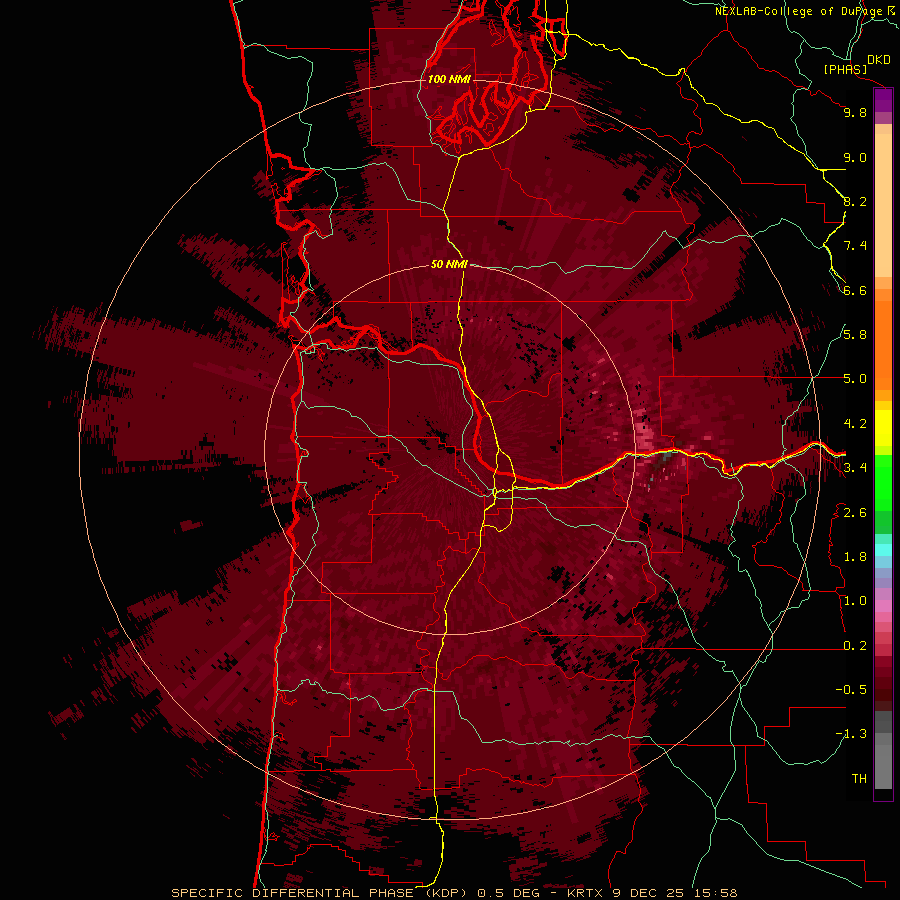Image resolution: width=900 pixels, height=900 pixels.
Task: Pick the bright green band of the color scale
Action: pos(883,483)
